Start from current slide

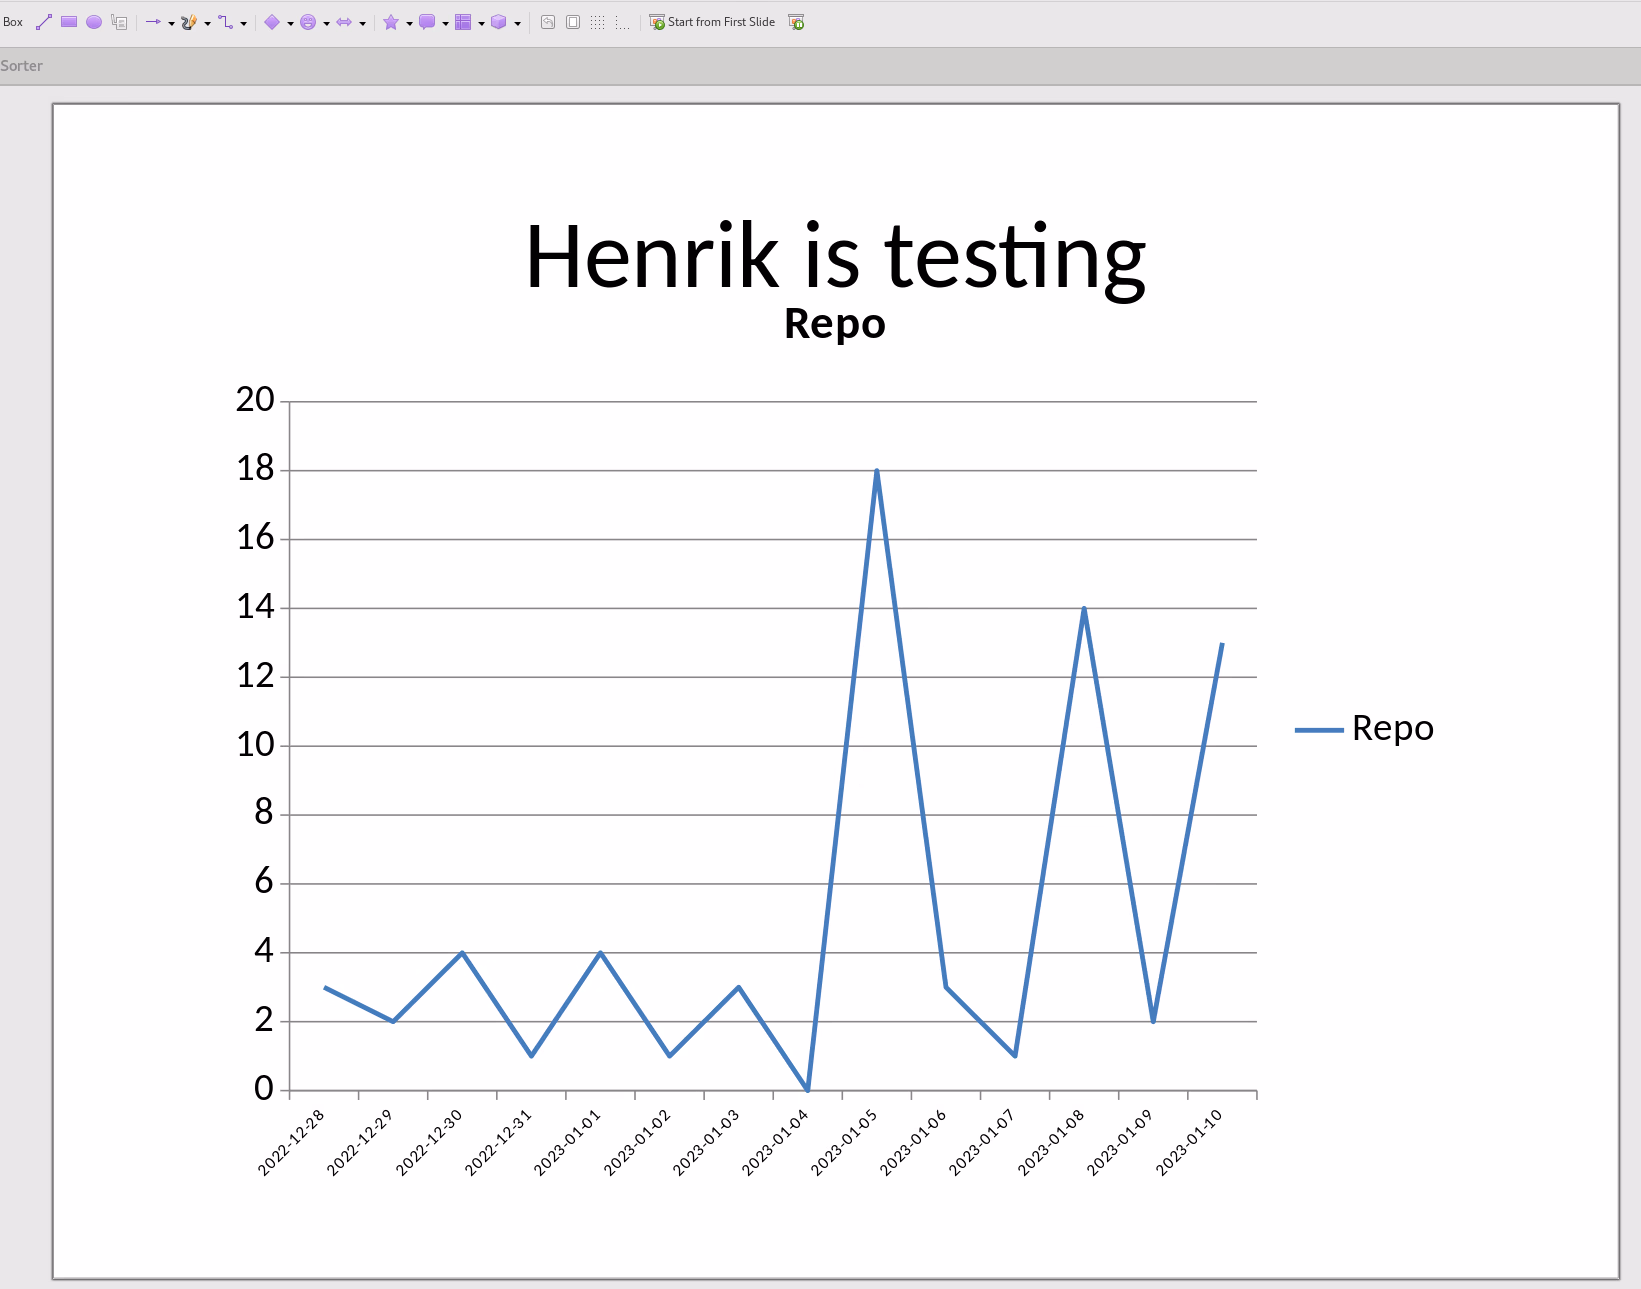pyautogui.click(x=794, y=21)
